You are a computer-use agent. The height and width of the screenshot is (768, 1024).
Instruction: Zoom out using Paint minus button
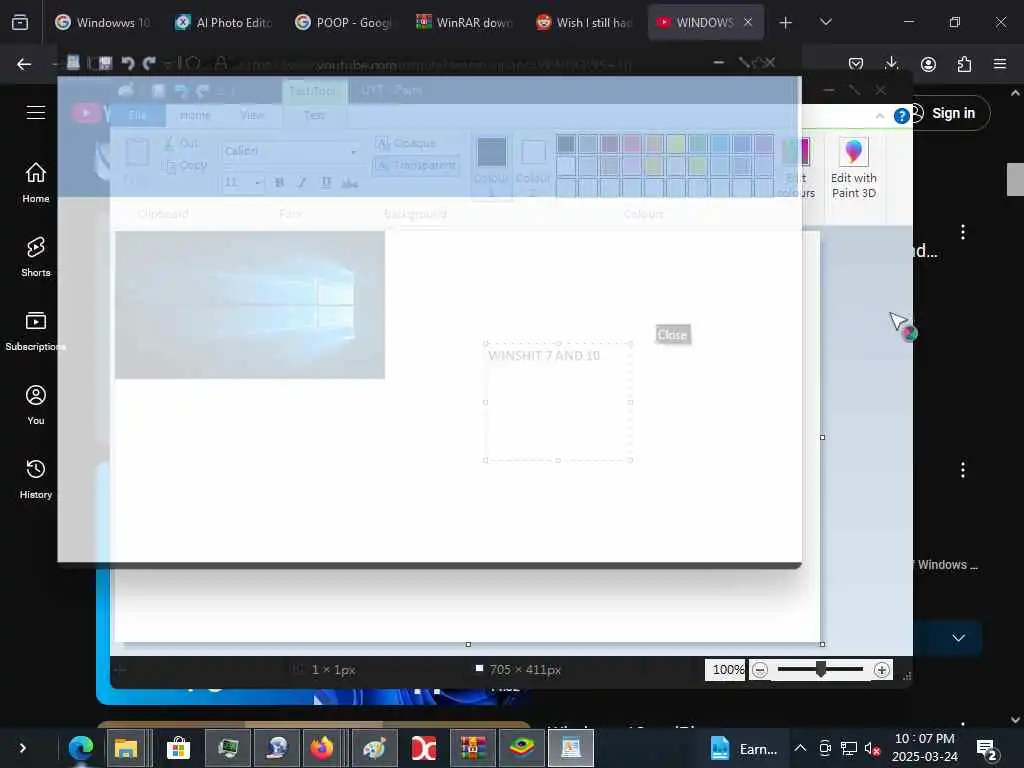coord(760,670)
